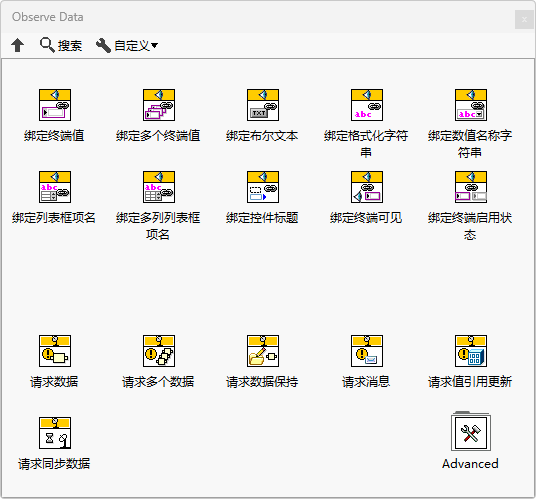The image size is (536, 499).
Task: Select the 绑定控件标题 VI icon
Action: 263,187
